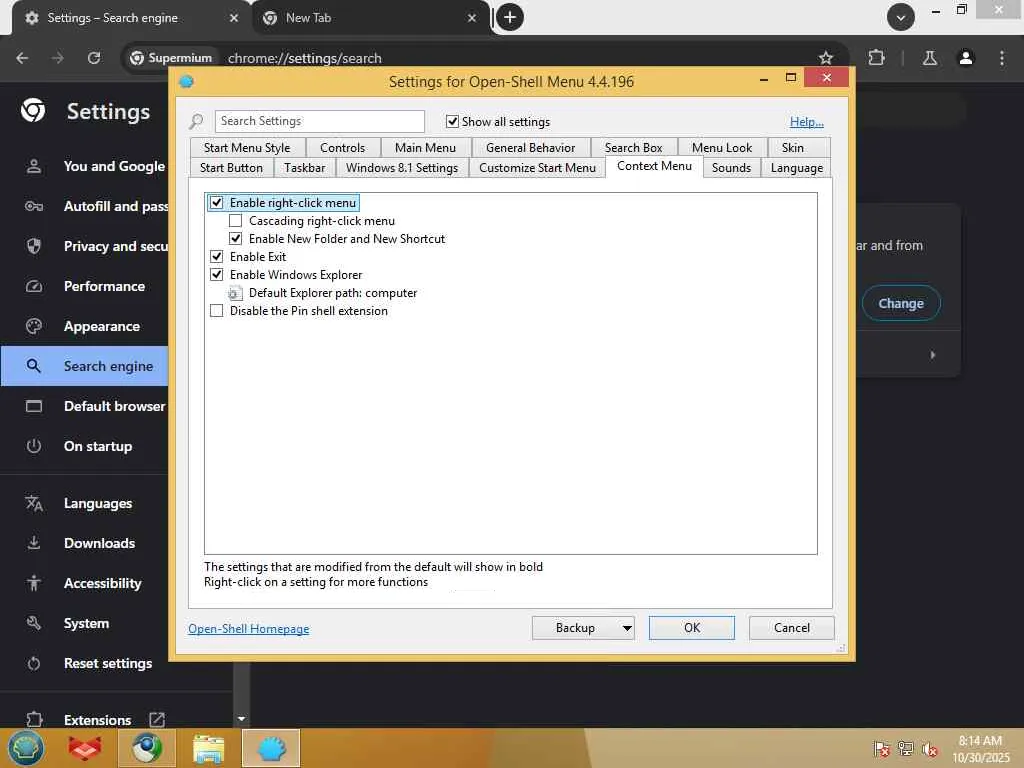Open the Search Box tab
The image size is (1024, 768).
[x=633, y=148]
